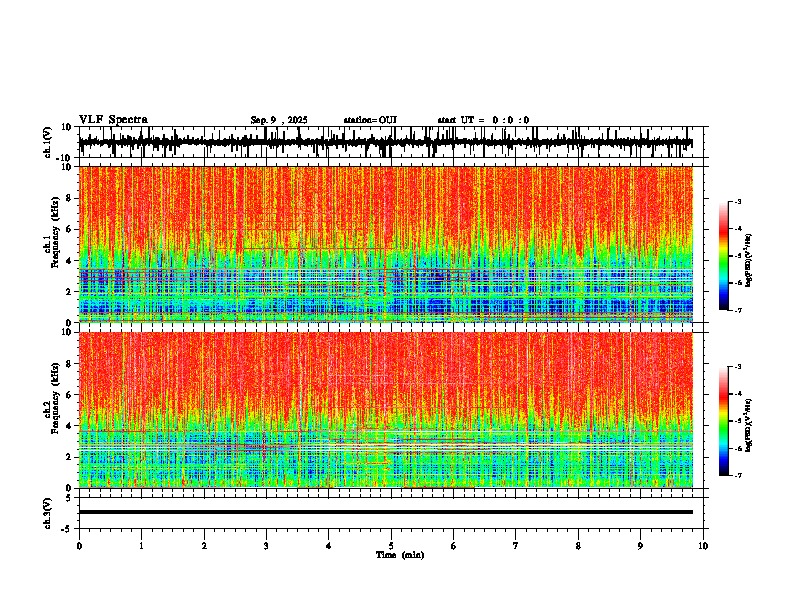792x612 pixels.
Task: Click the "VLF Spectra" plot title
Action: pos(113,120)
